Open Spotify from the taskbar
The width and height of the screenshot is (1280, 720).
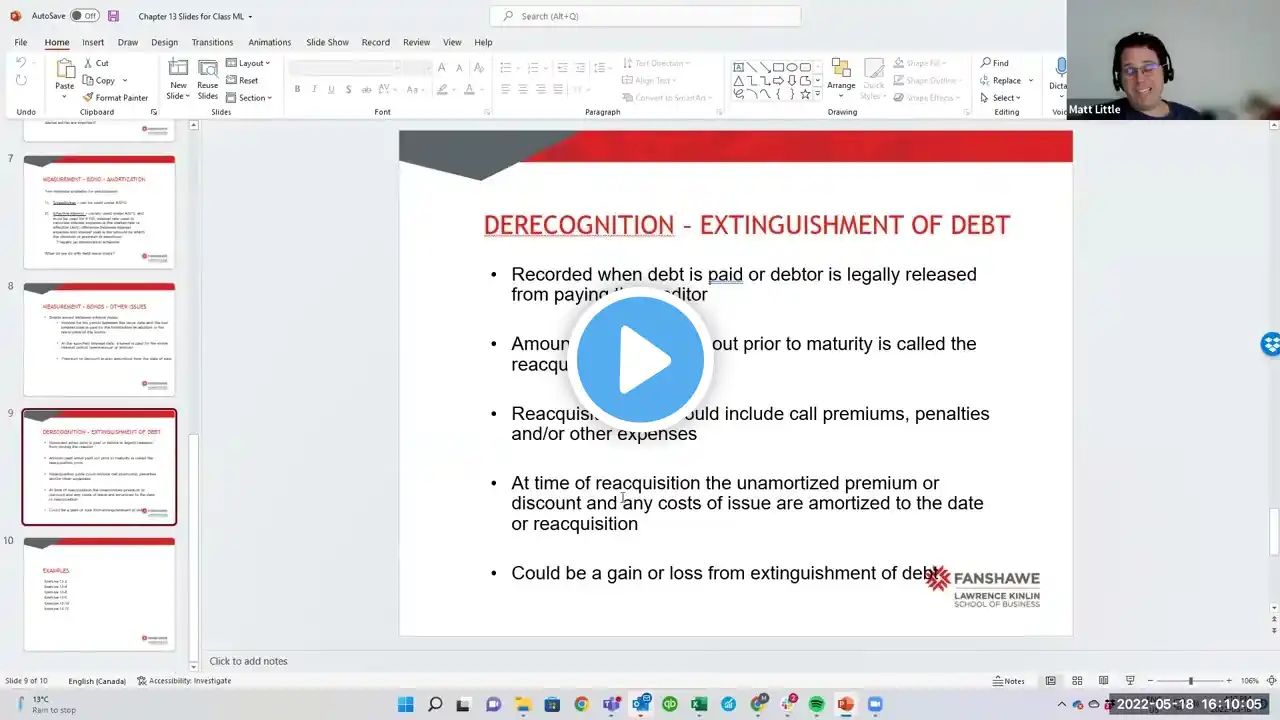[x=816, y=705]
